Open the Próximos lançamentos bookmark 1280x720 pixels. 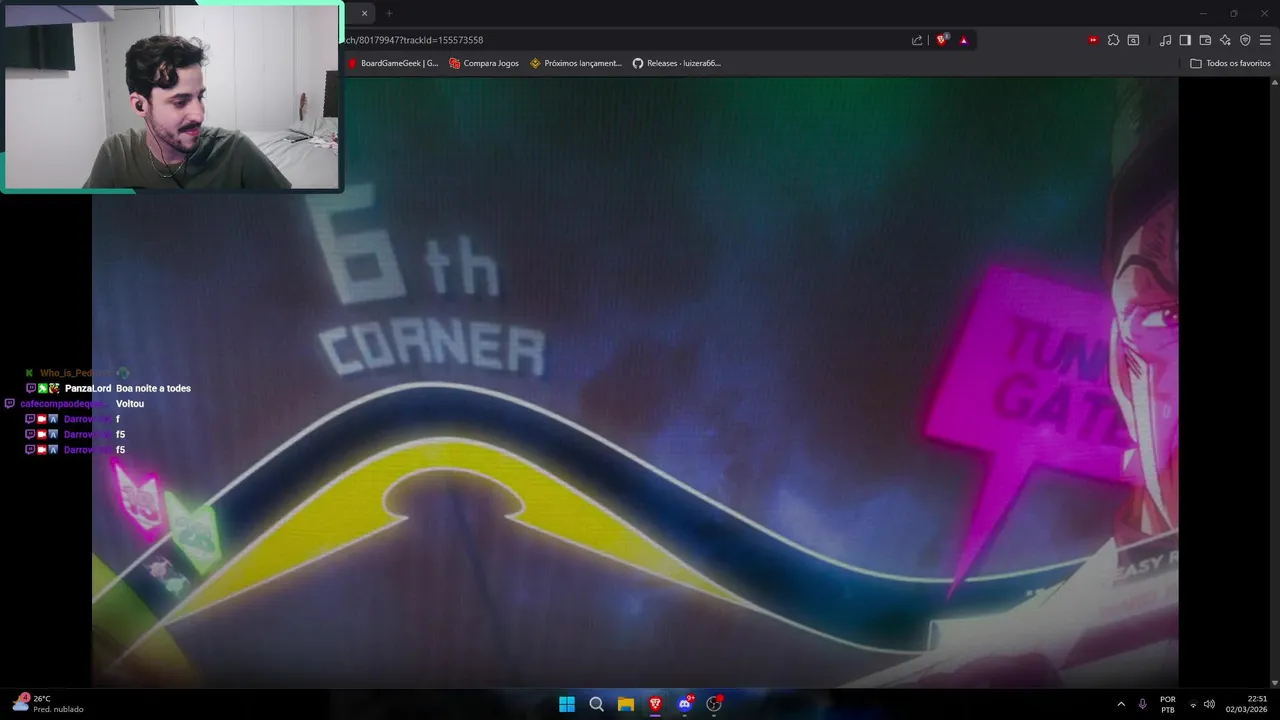pos(576,63)
